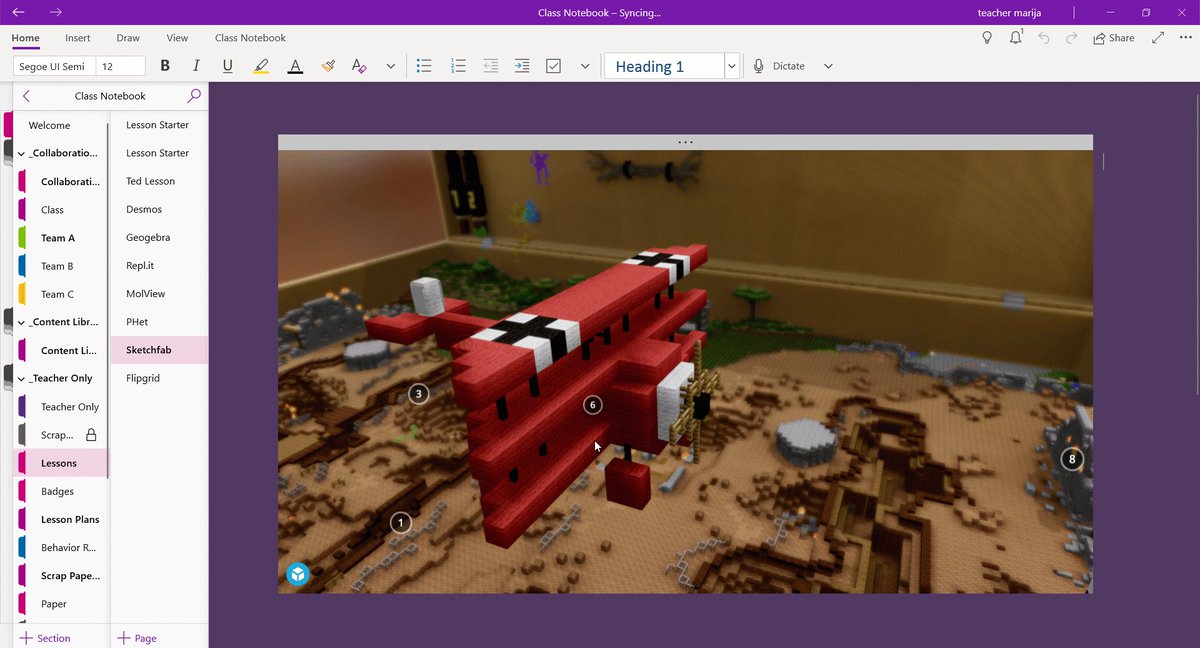
Task: Toggle the To Do tag checkbox
Action: tap(554, 66)
